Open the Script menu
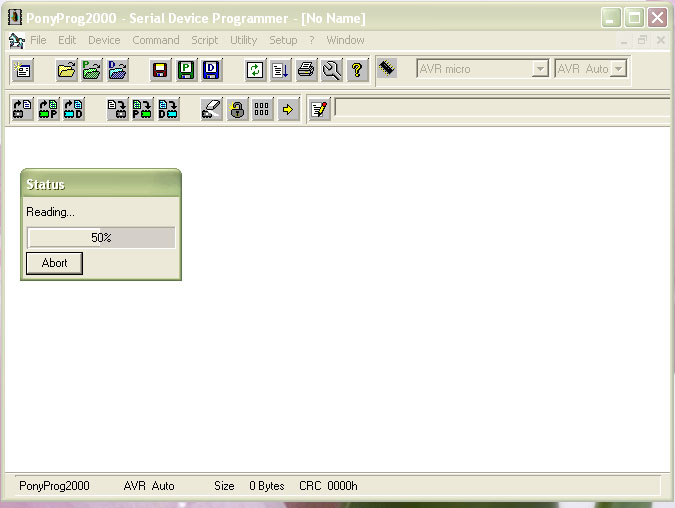This screenshot has height=508, width=675. click(x=204, y=40)
